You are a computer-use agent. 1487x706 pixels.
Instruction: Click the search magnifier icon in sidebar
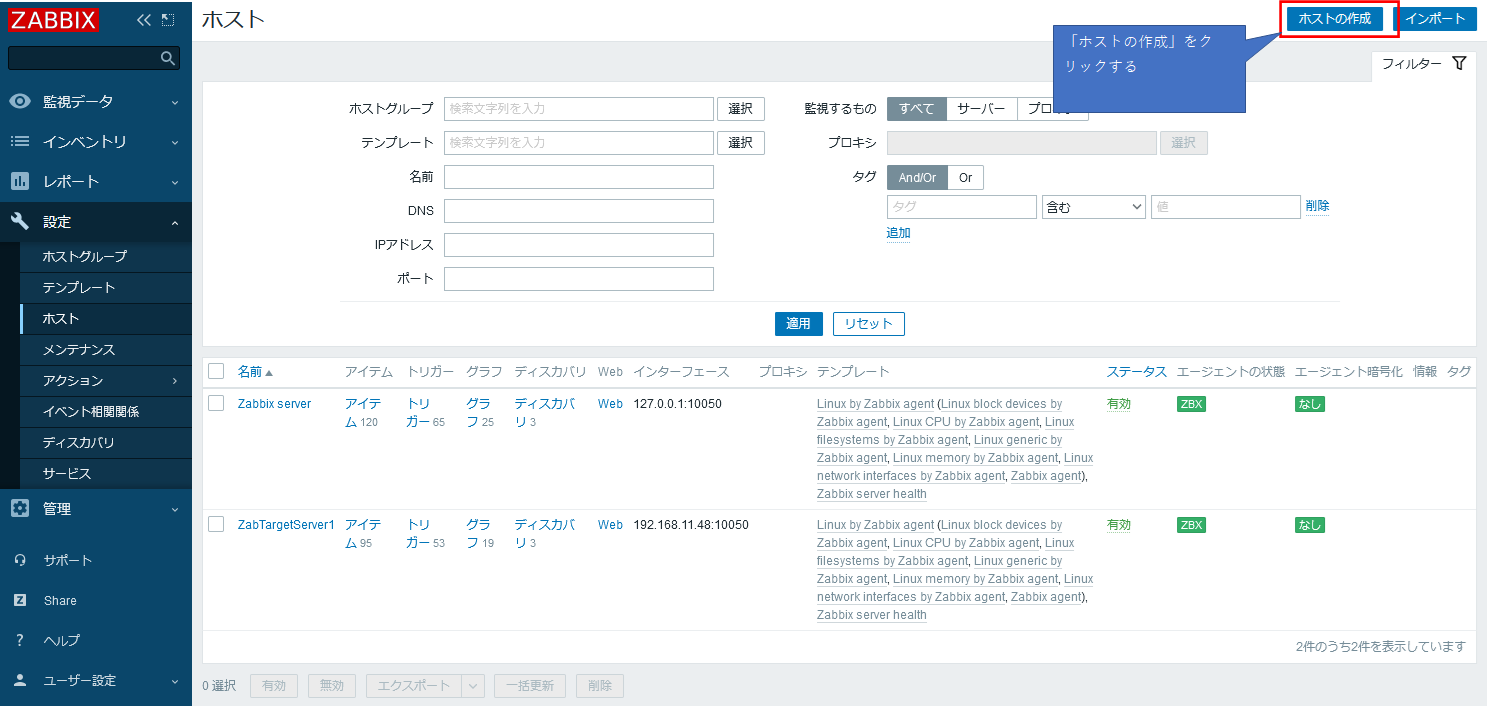168,58
